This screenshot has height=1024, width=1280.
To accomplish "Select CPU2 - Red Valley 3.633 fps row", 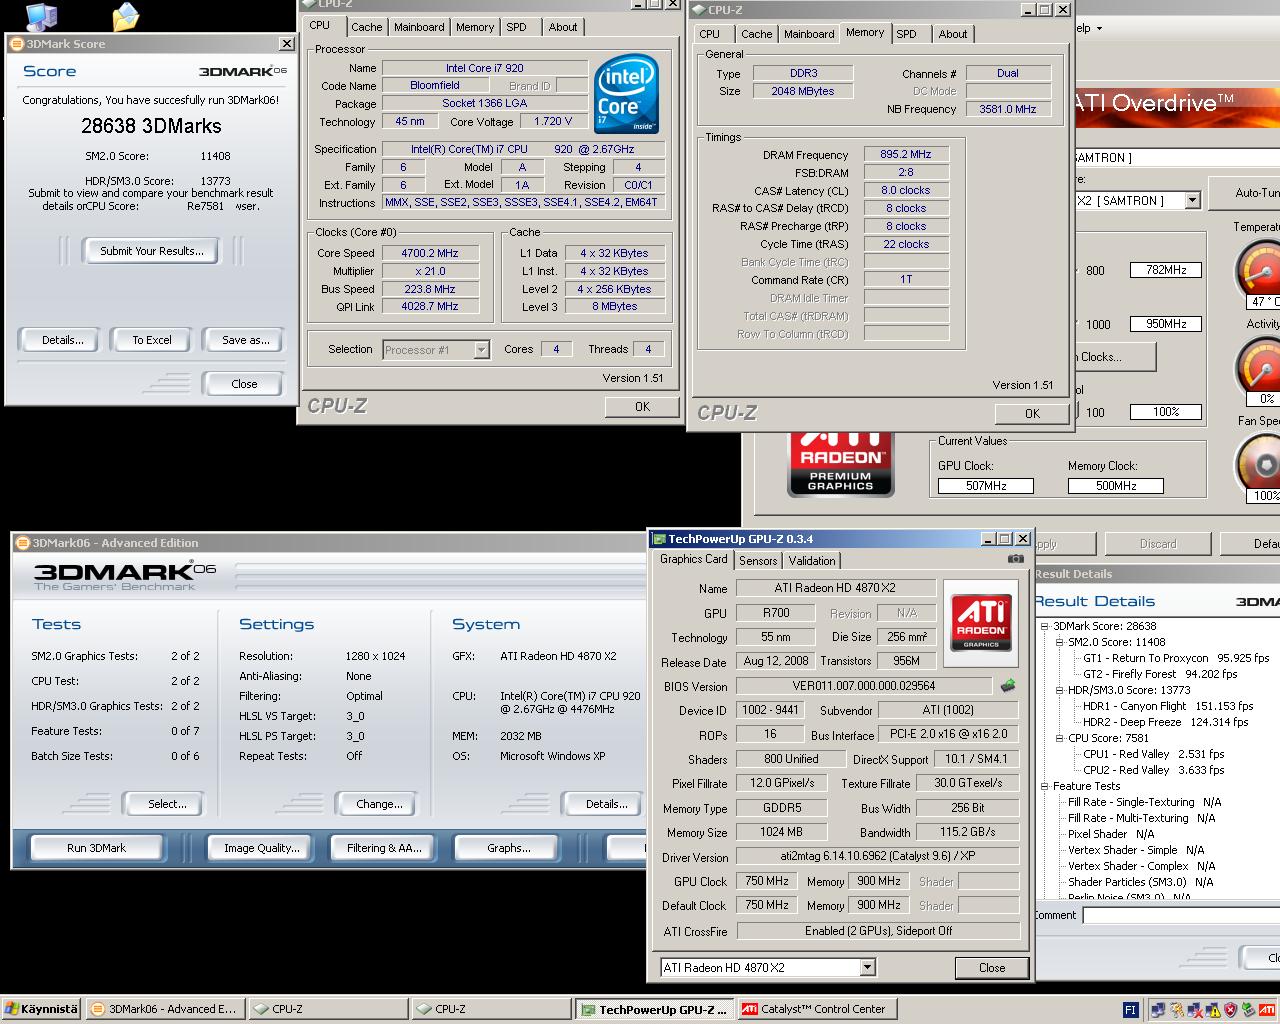I will [1154, 770].
